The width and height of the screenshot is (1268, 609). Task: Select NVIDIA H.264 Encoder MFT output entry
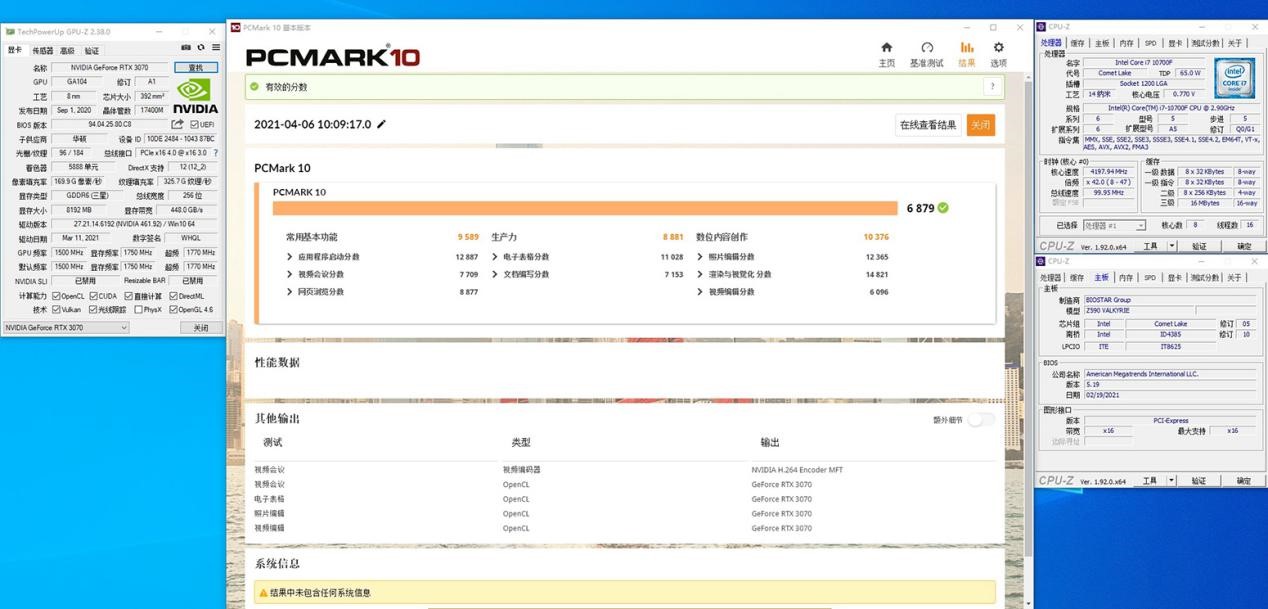click(797, 470)
